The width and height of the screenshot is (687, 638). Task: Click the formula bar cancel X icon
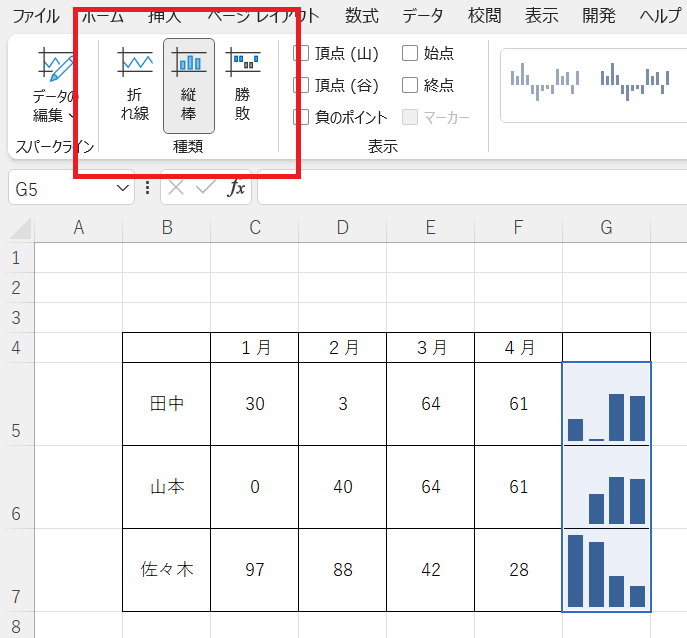[x=176, y=188]
